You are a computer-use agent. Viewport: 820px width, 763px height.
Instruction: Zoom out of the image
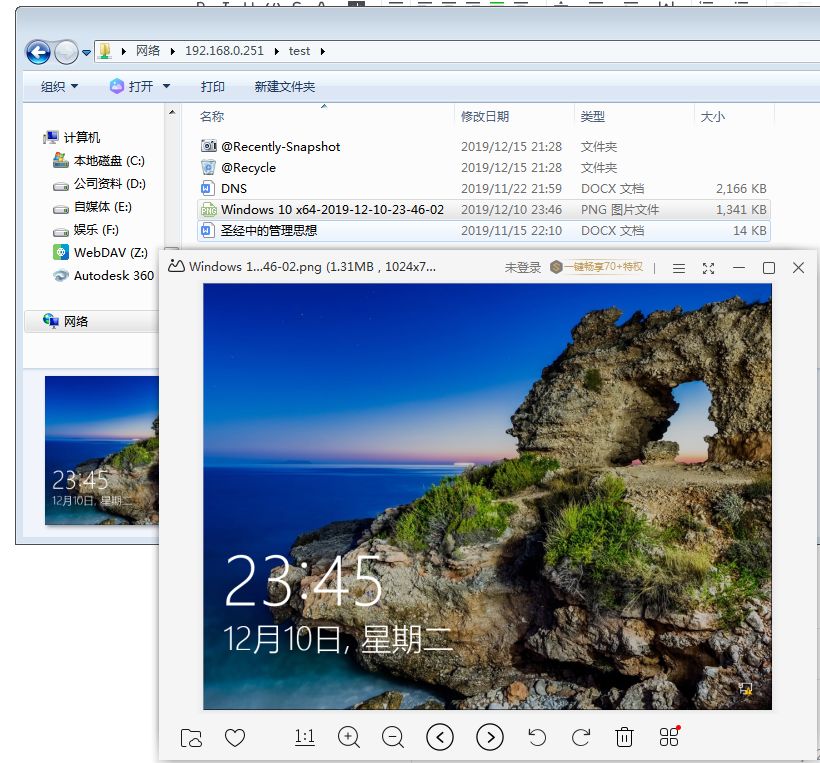[393, 738]
